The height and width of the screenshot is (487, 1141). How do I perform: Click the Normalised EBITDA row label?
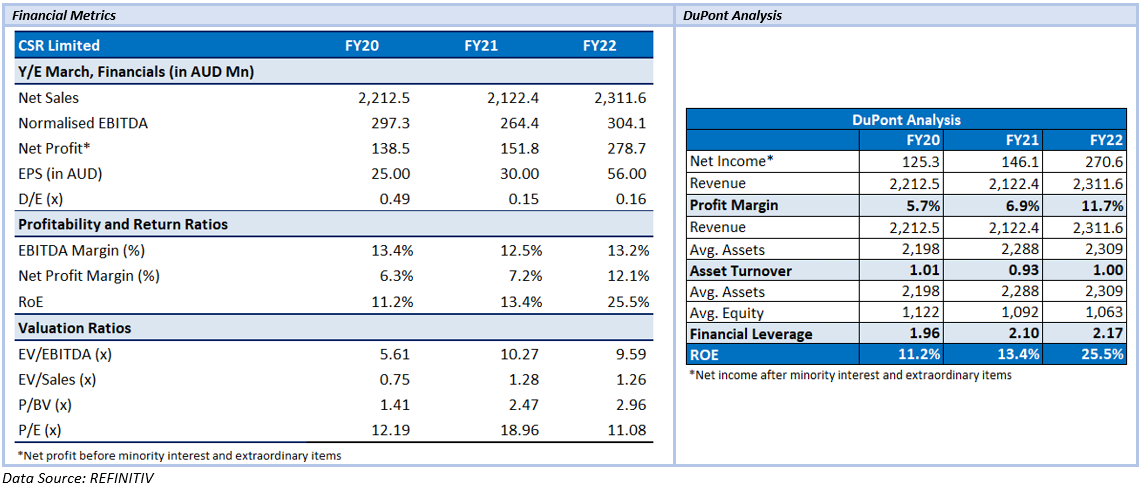coord(82,122)
